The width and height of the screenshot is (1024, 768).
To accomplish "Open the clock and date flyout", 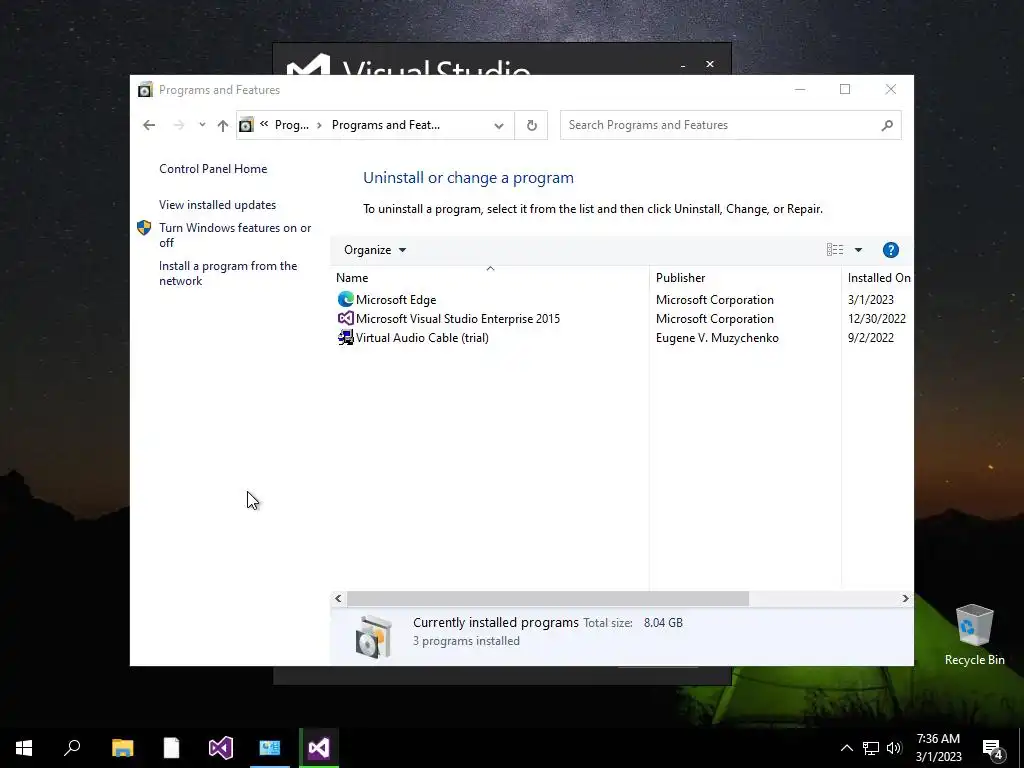I will pos(938,748).
